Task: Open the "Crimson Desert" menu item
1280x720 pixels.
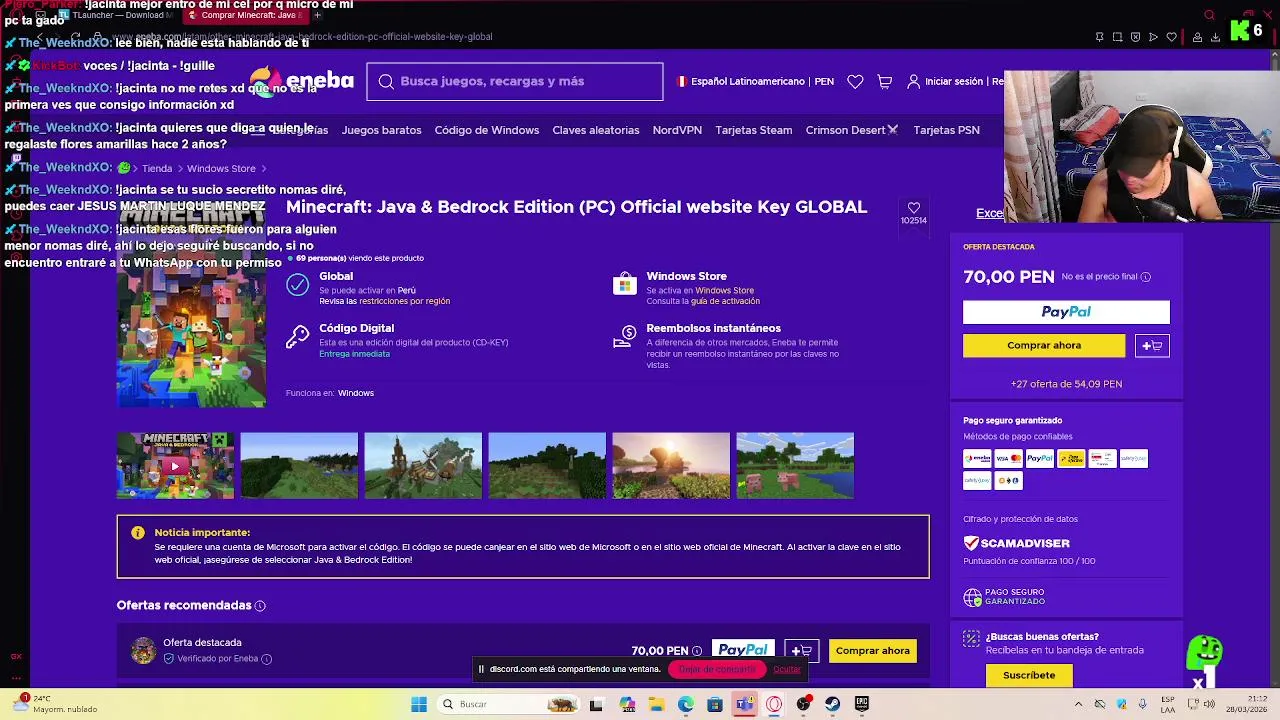Action: (851, 130)
